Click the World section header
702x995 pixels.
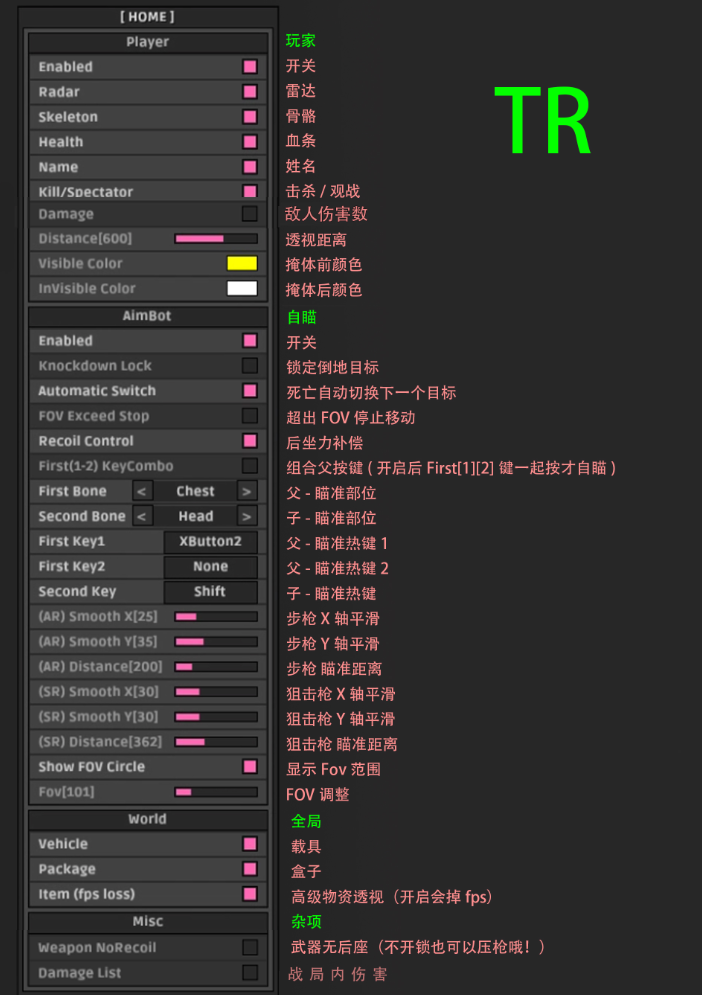pos(147,819)
